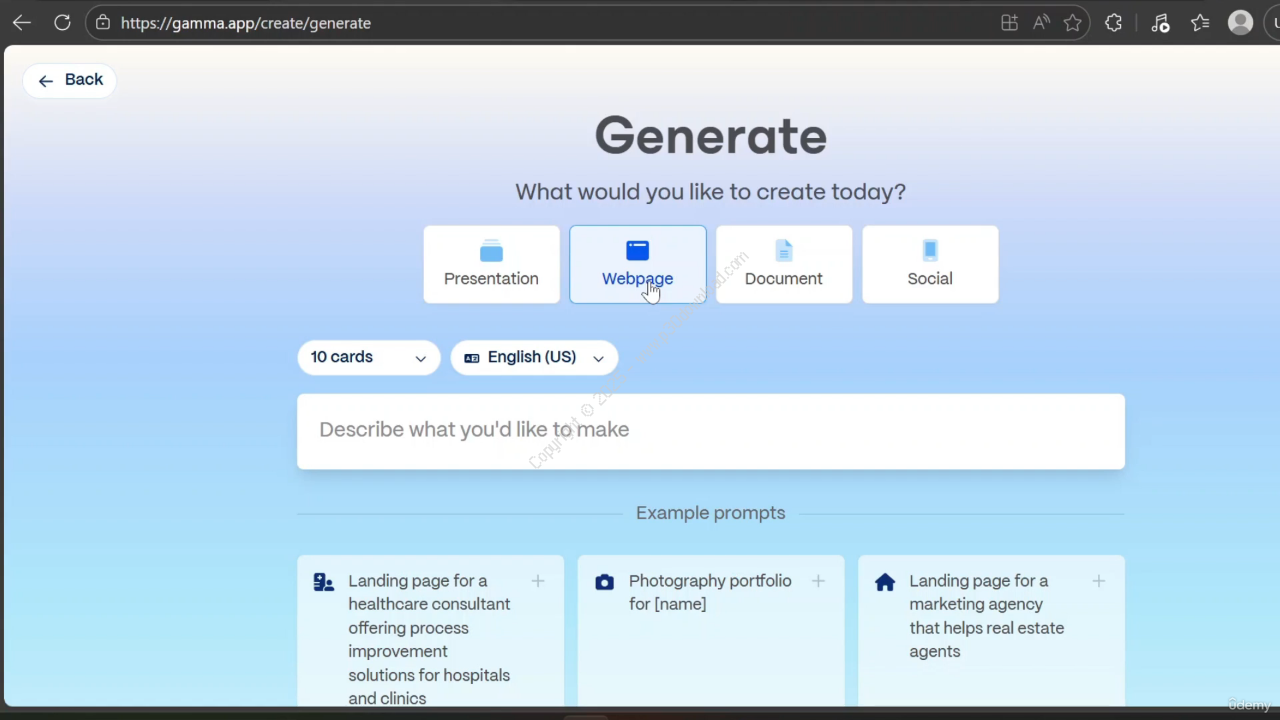The image size is (1280, 720).
Task: Select the Social format option
Action: 929,264
